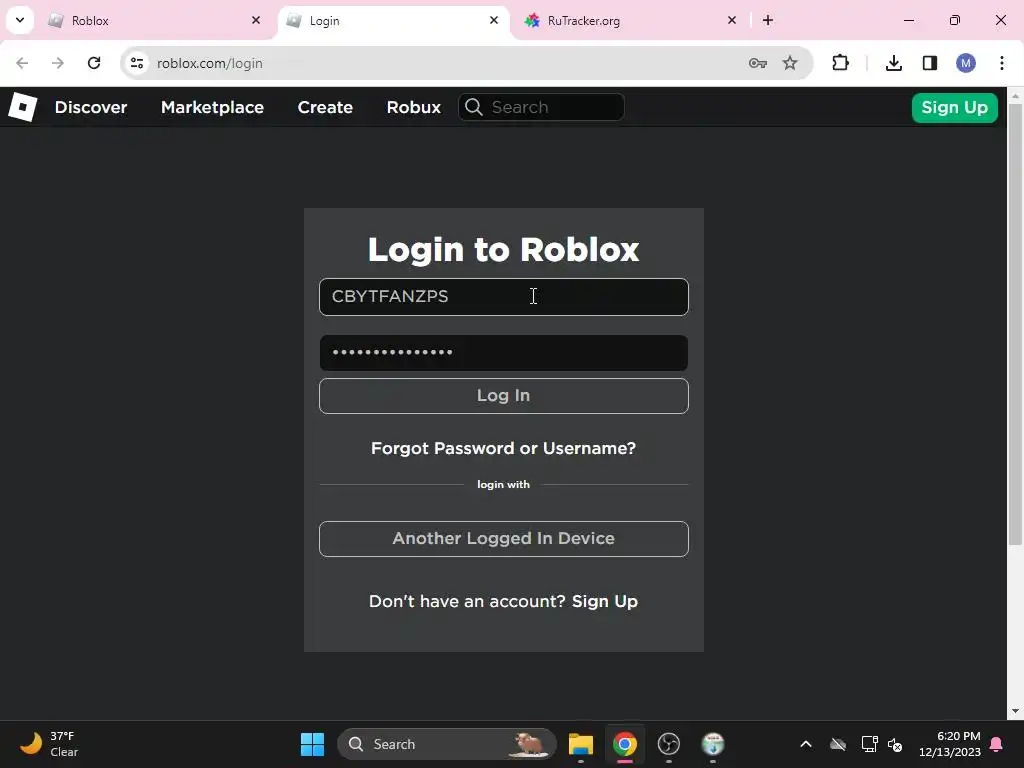Open the Chrome three-dot menu

[x=1002, y=63]
